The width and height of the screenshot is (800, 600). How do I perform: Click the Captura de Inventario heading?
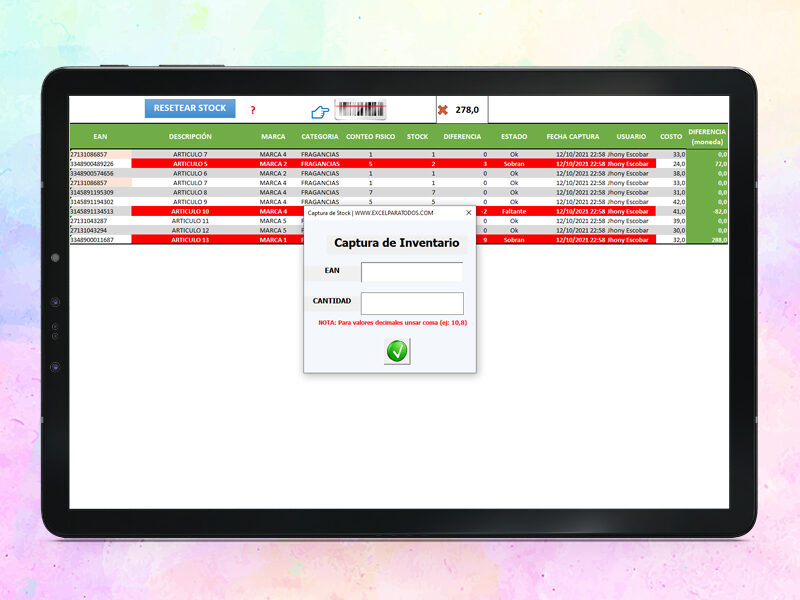coord(396,243)
